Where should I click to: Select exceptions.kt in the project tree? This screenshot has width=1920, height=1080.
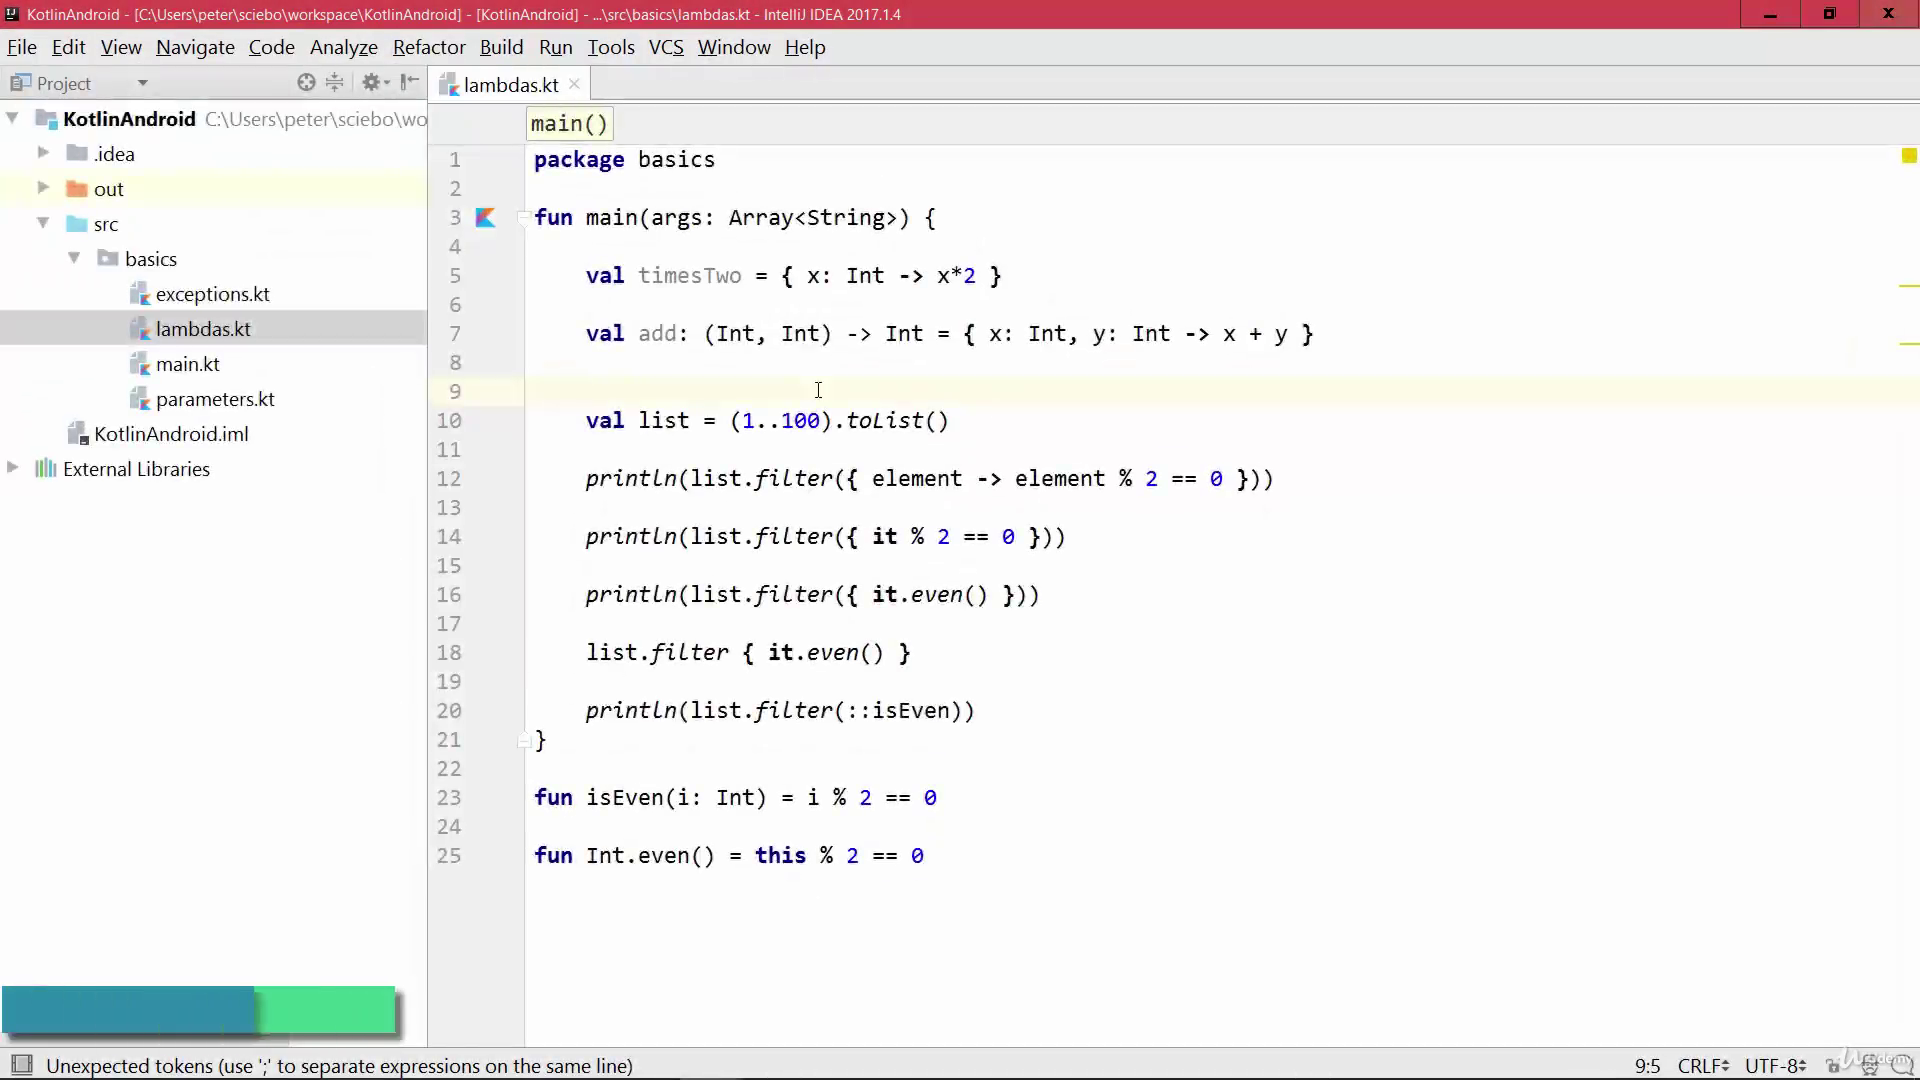pyautogui.click(x=212, y=294)
